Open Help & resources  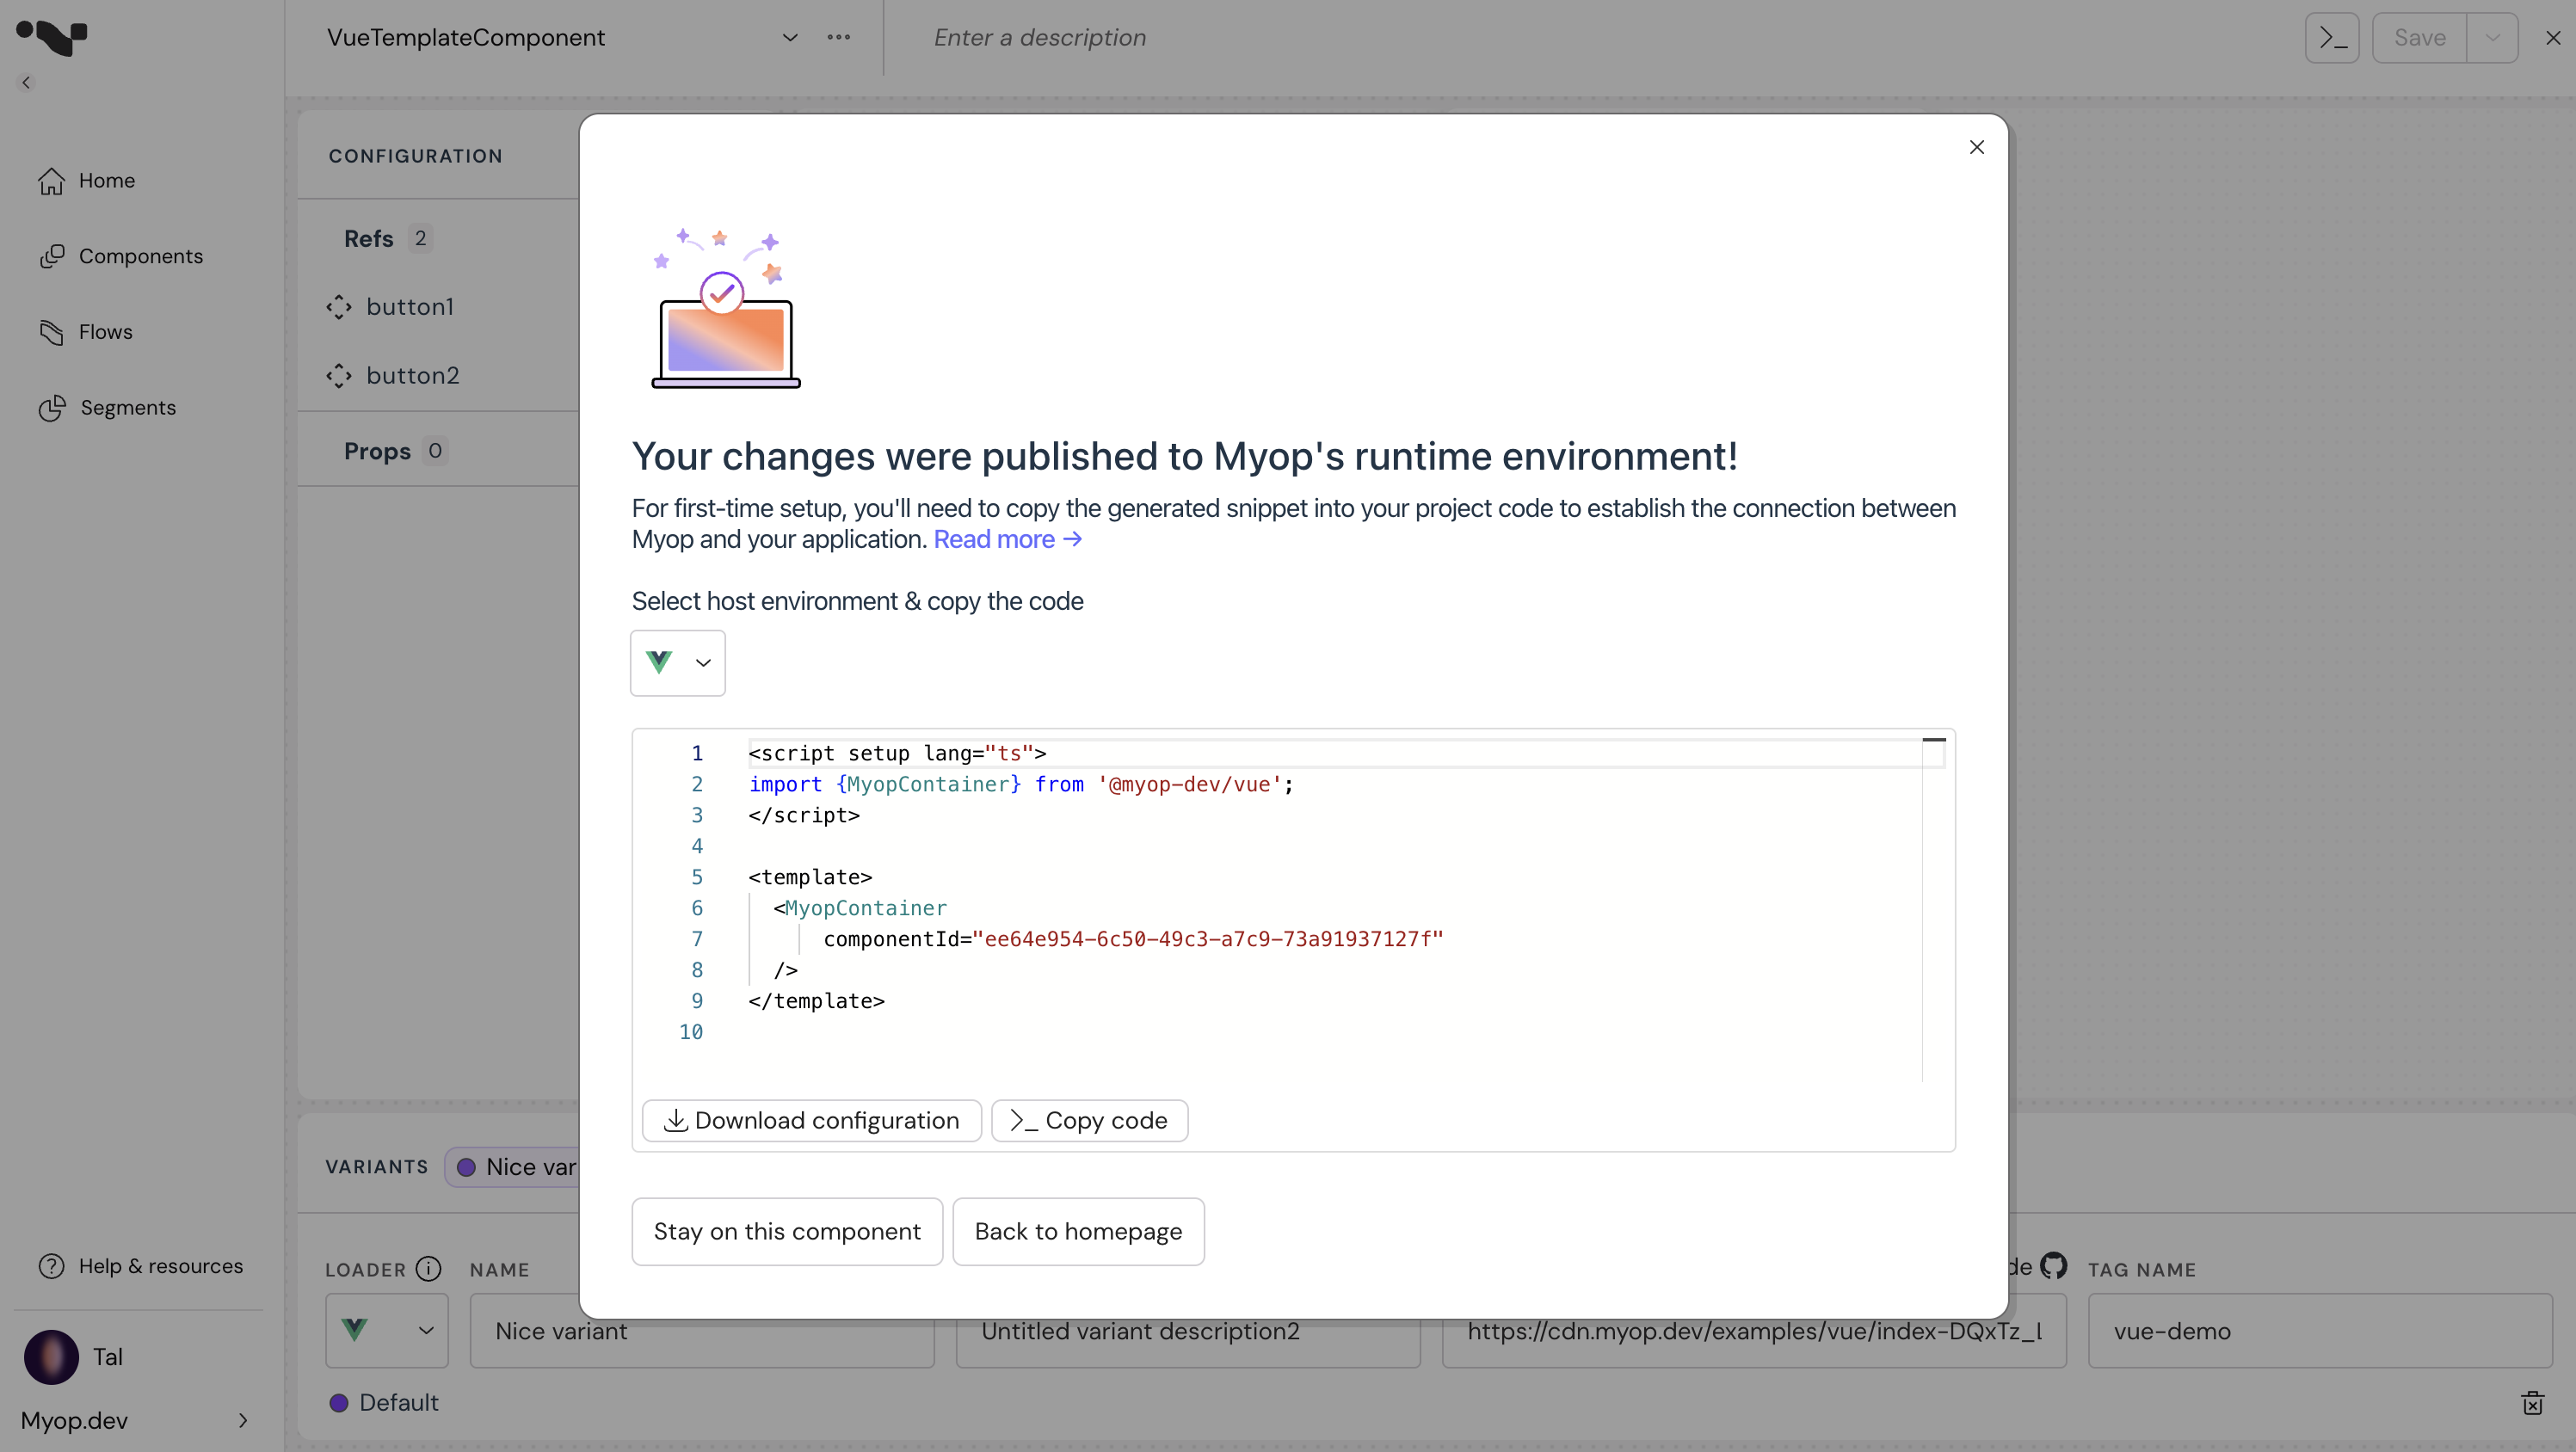[x=141, y=1266]
